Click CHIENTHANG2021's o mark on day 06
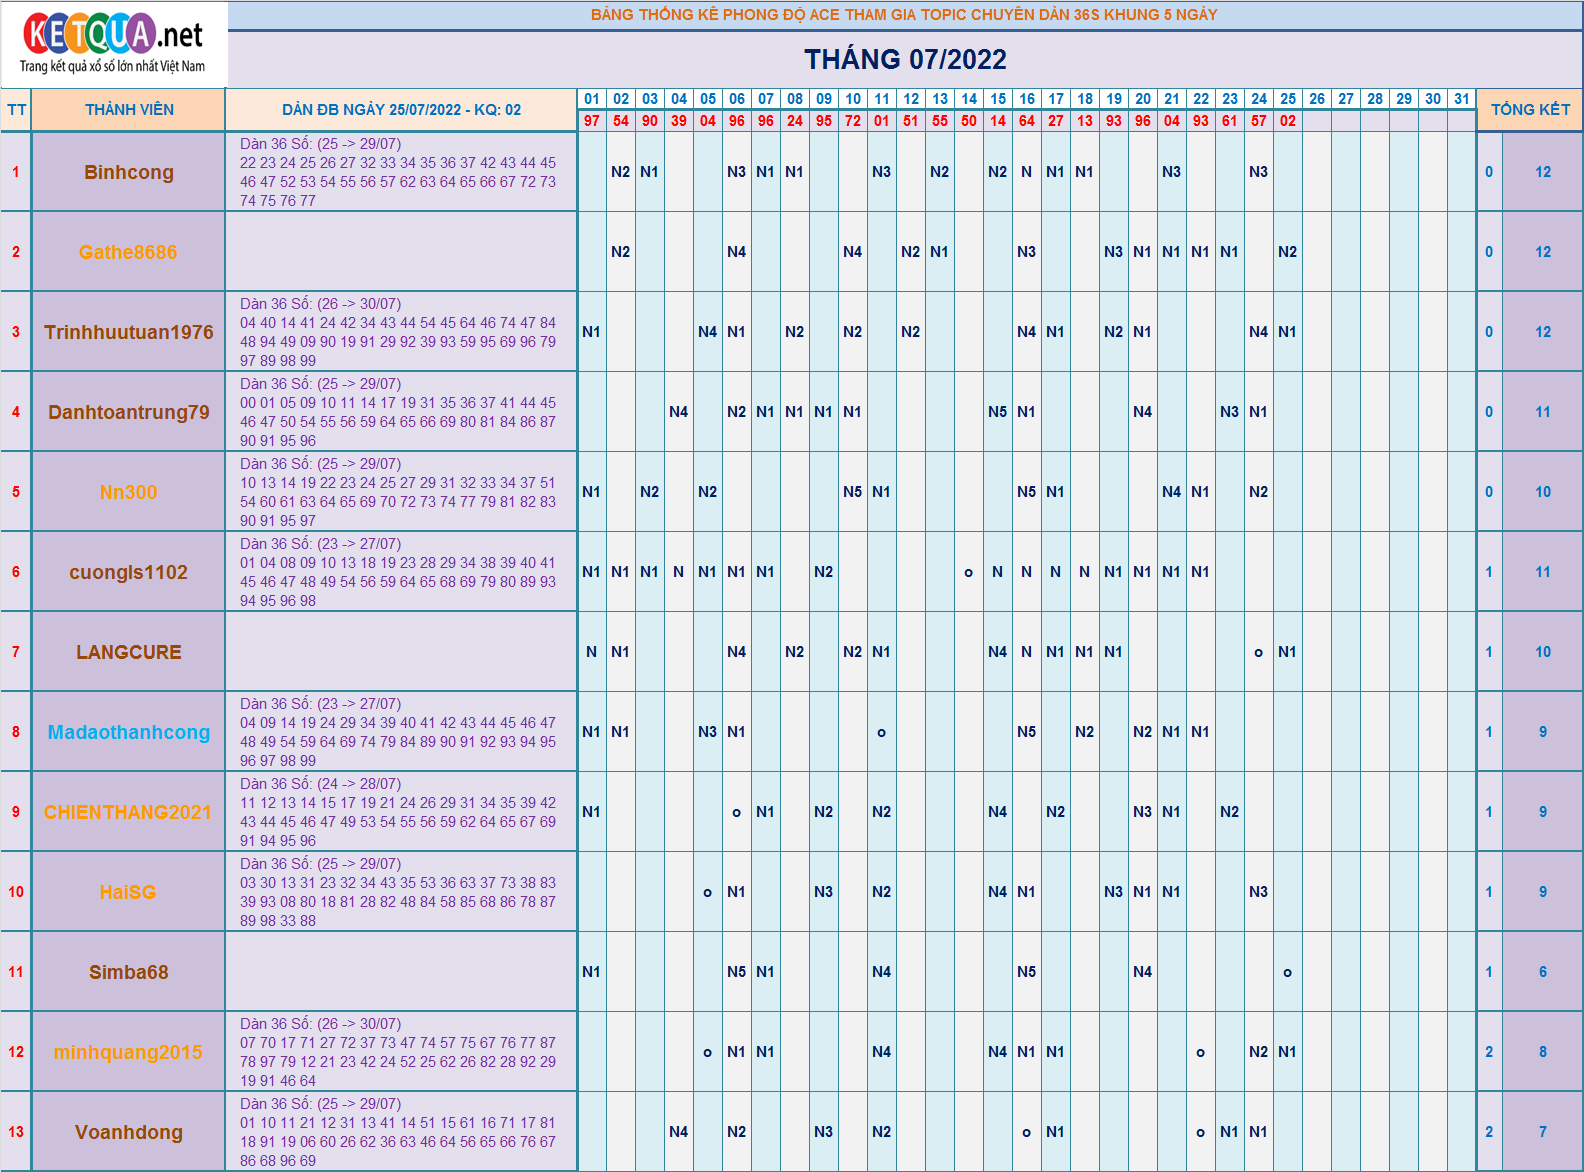Viewport: 1584px width, 1172px height. (x=737, y=812)
